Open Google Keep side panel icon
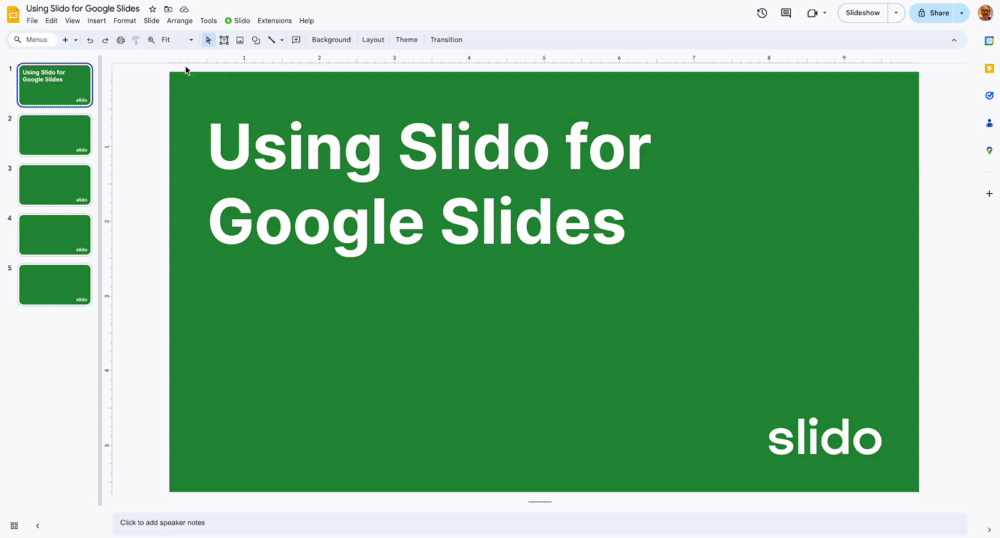The image size is (1000, 538). [x=989, y=68]
